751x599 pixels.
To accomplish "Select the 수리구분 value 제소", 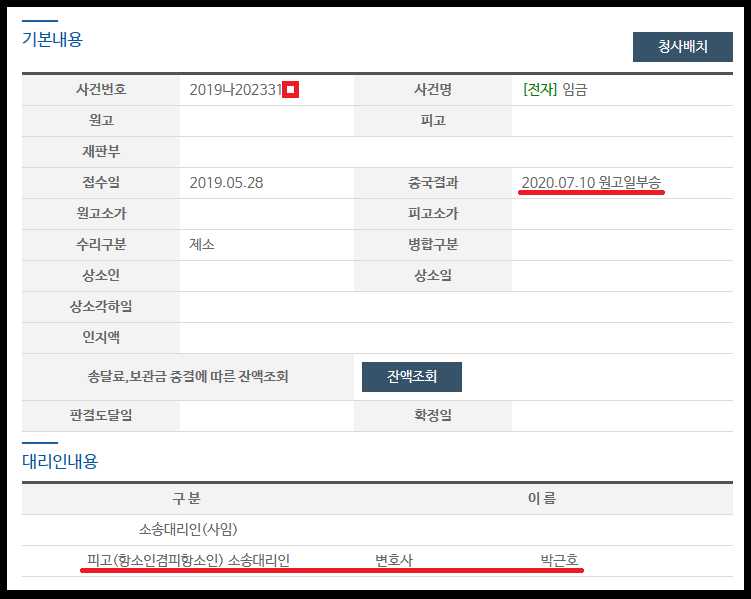I will [x=202, y=245].
